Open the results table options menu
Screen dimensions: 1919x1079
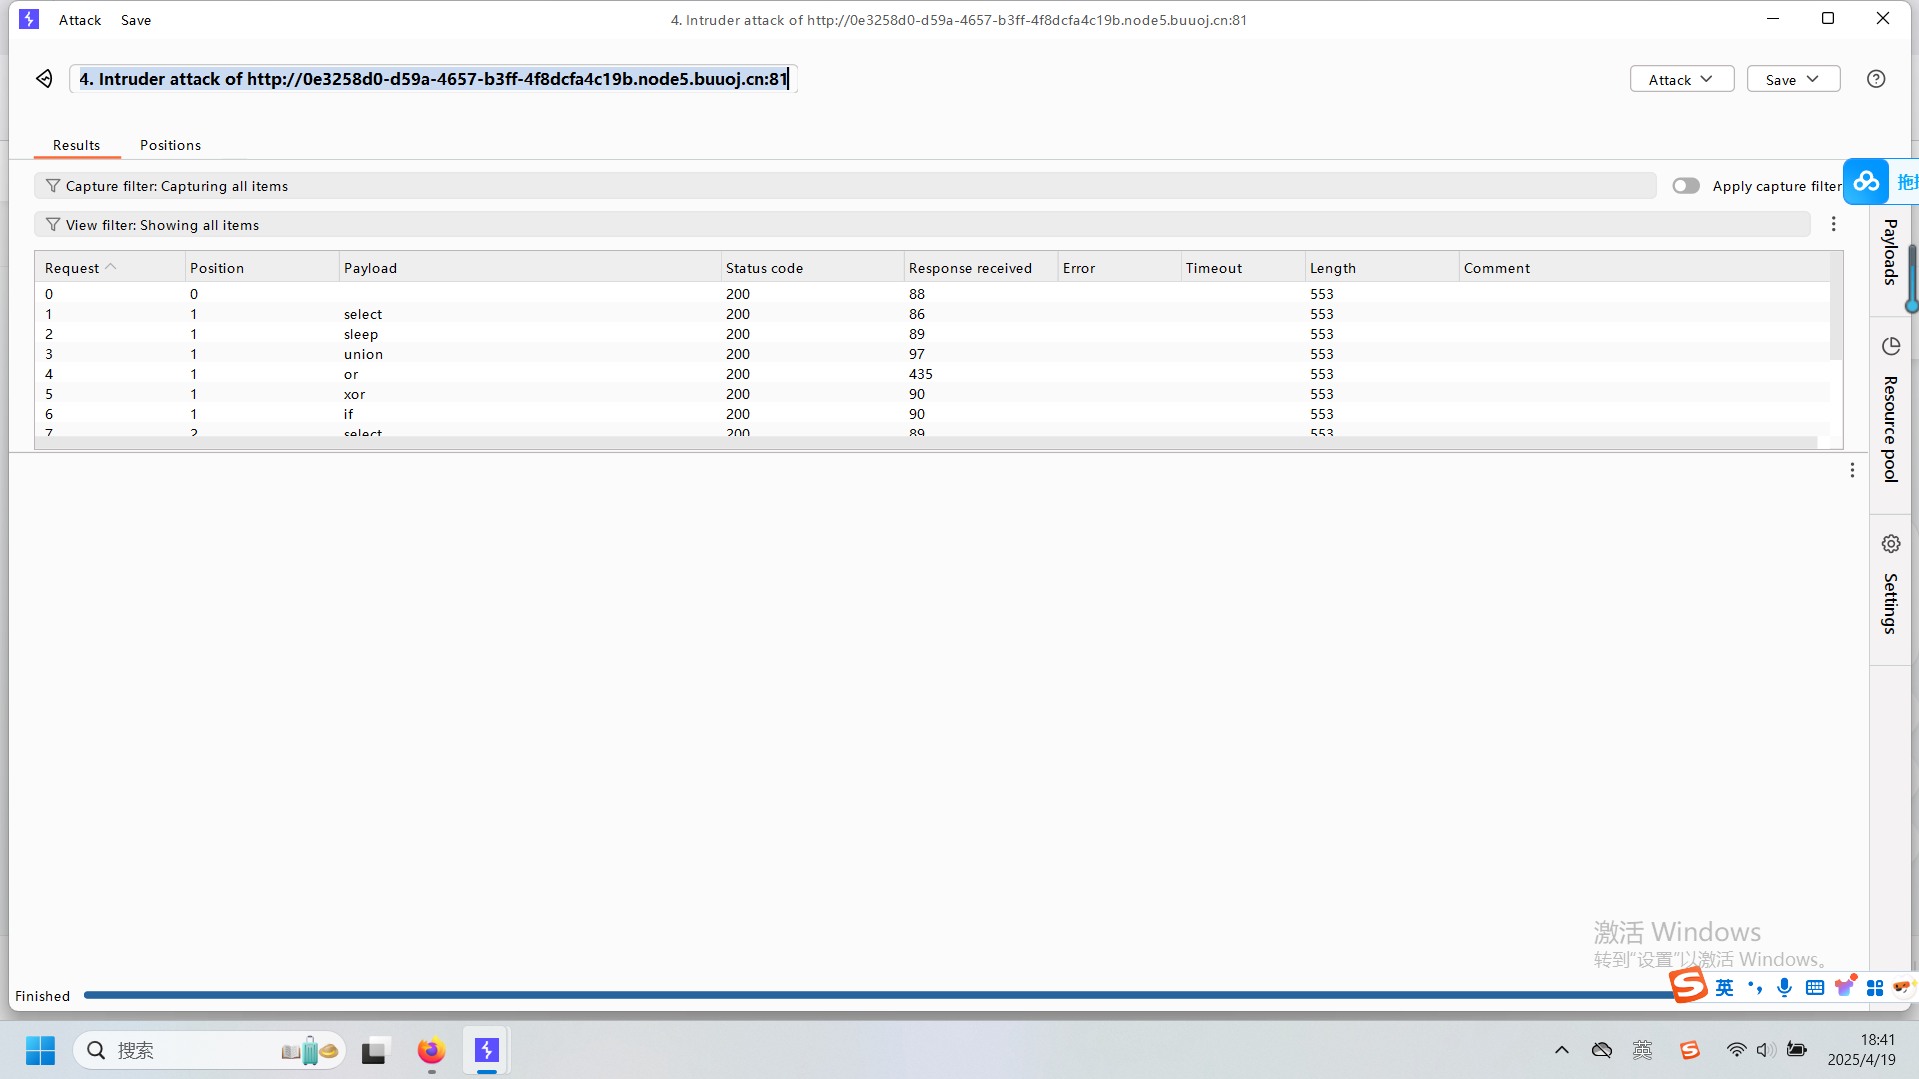pyautogui.click(x=1834, y=224)
